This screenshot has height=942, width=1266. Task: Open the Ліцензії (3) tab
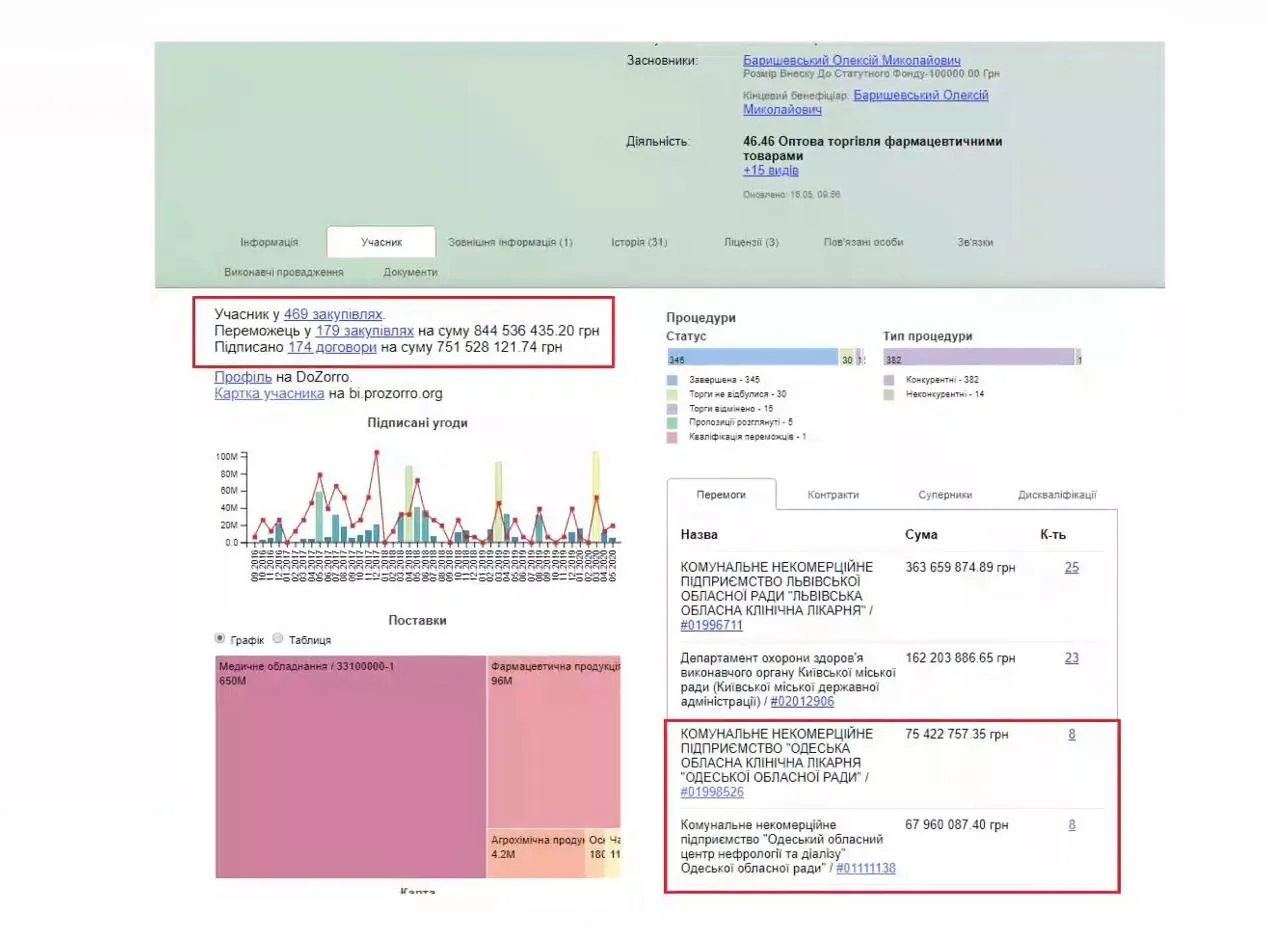coord(751,243)
